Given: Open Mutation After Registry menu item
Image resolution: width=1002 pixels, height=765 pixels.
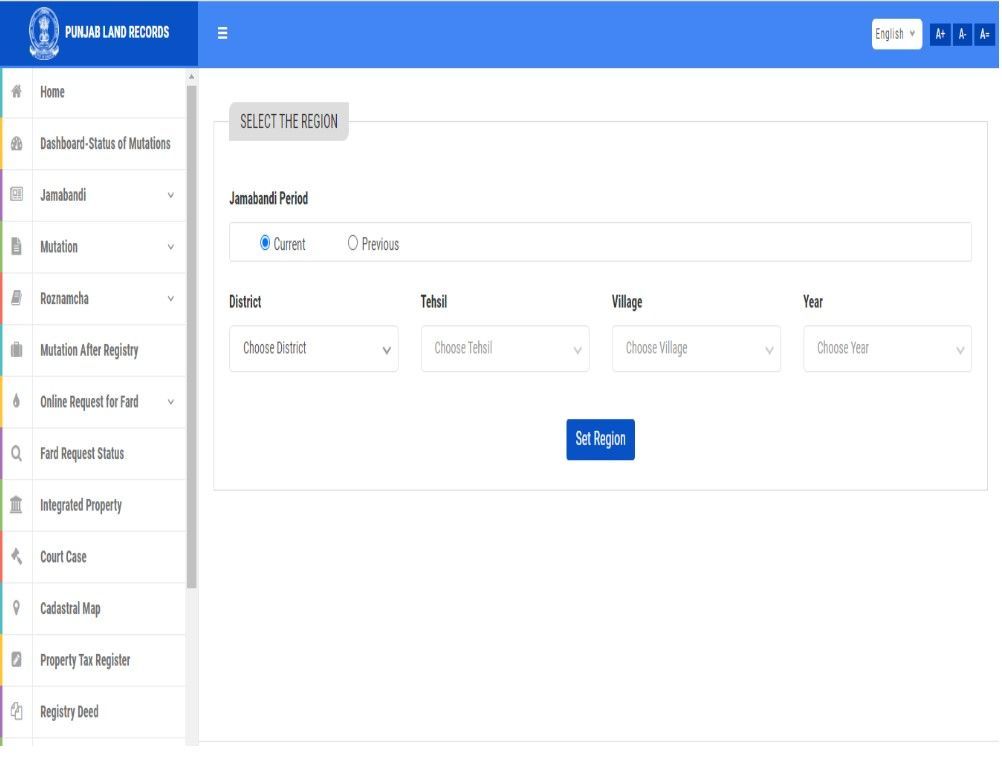Looking at the screenshot, I should click(x=89, y=351).
